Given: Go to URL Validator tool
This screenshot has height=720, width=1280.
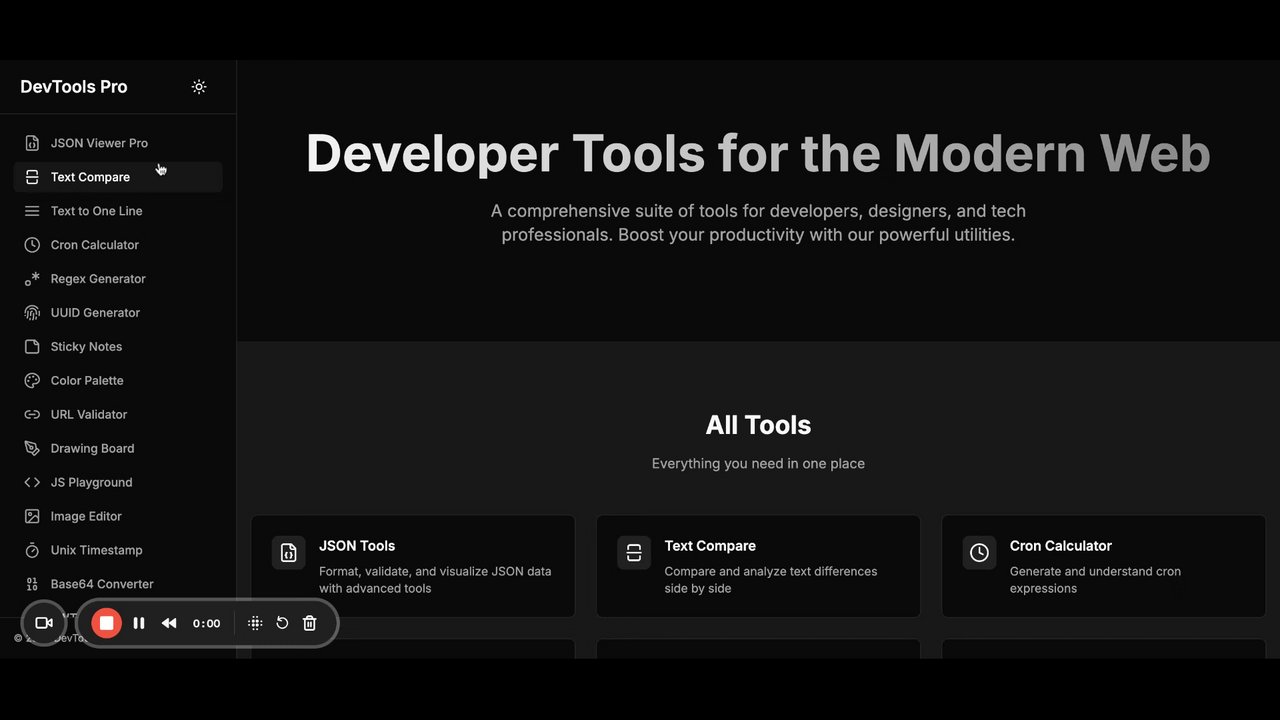Looking at the screenshot, I should pos(118,415).
